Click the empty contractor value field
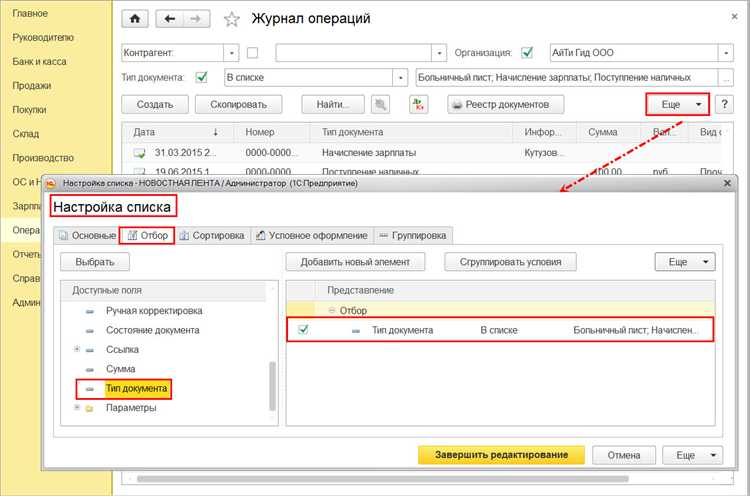Screen dimensions: 750x496 click(x=353, y=53)
